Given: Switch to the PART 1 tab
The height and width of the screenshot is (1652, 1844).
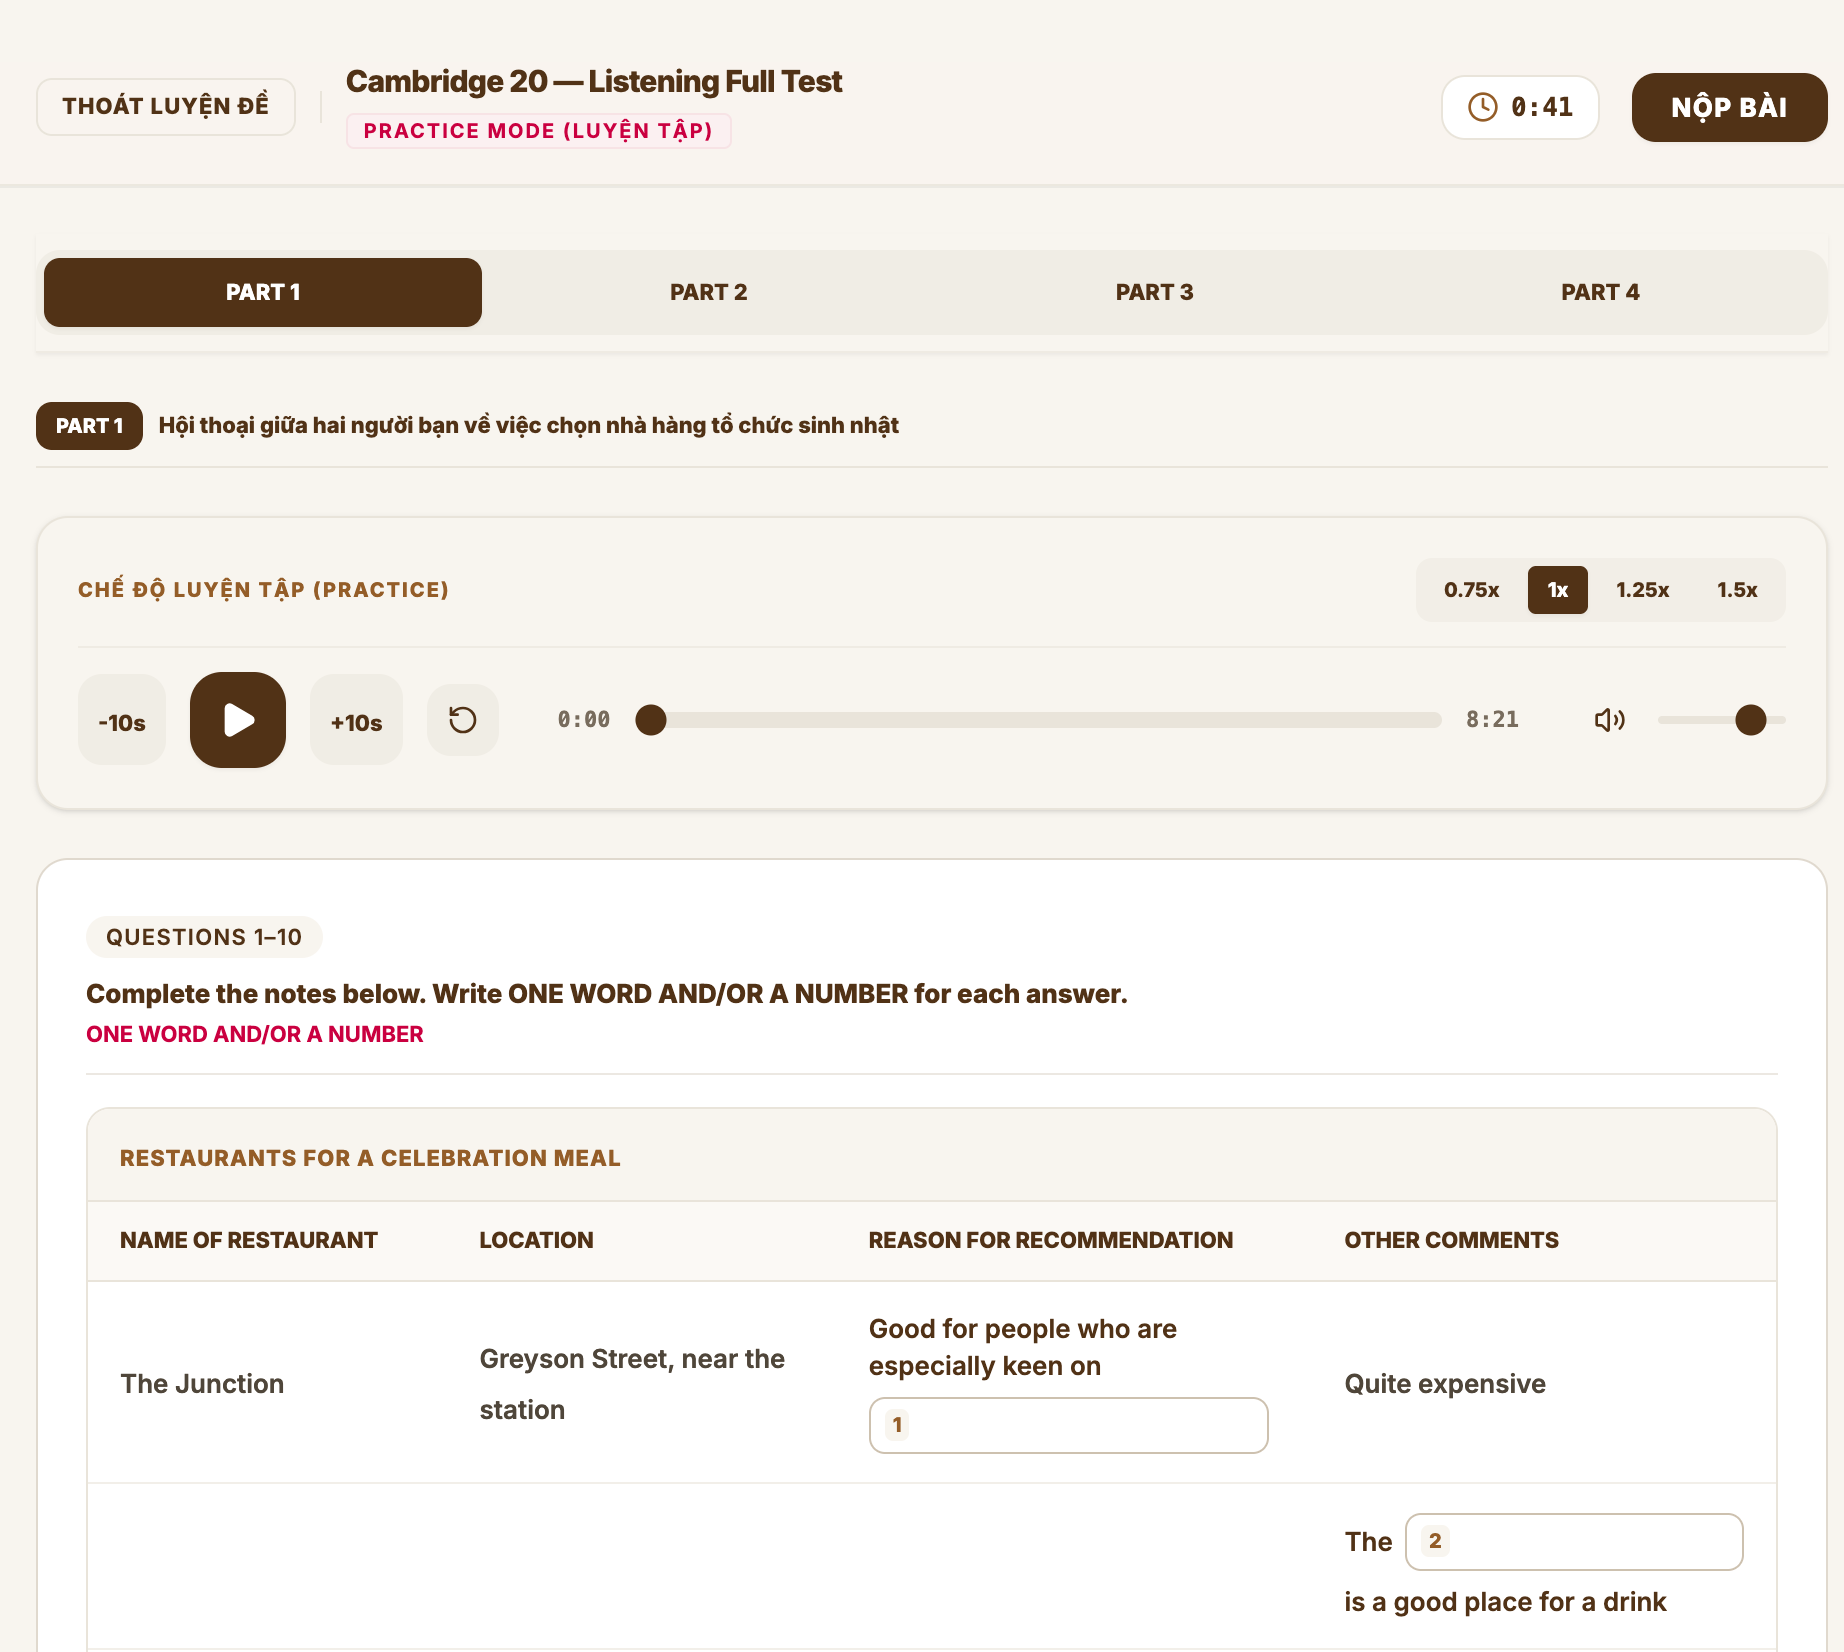Looking at the screenshot, I should [x=263, y=292].
